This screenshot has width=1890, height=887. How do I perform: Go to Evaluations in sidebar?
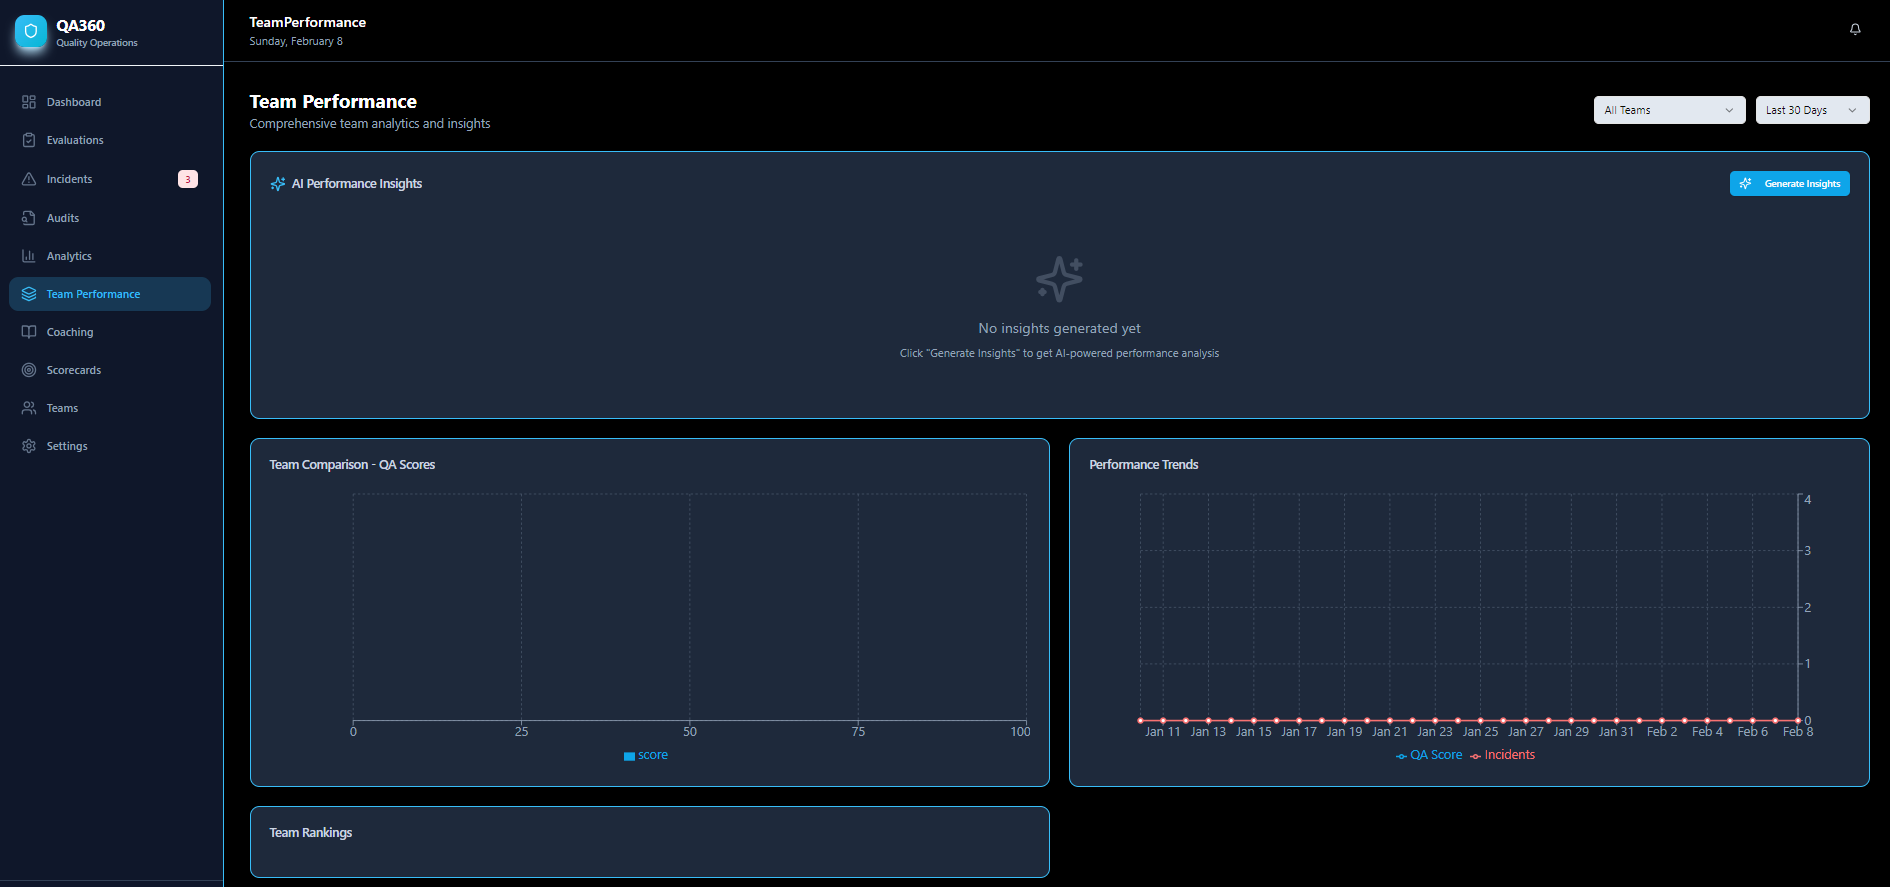coord(110,140)
